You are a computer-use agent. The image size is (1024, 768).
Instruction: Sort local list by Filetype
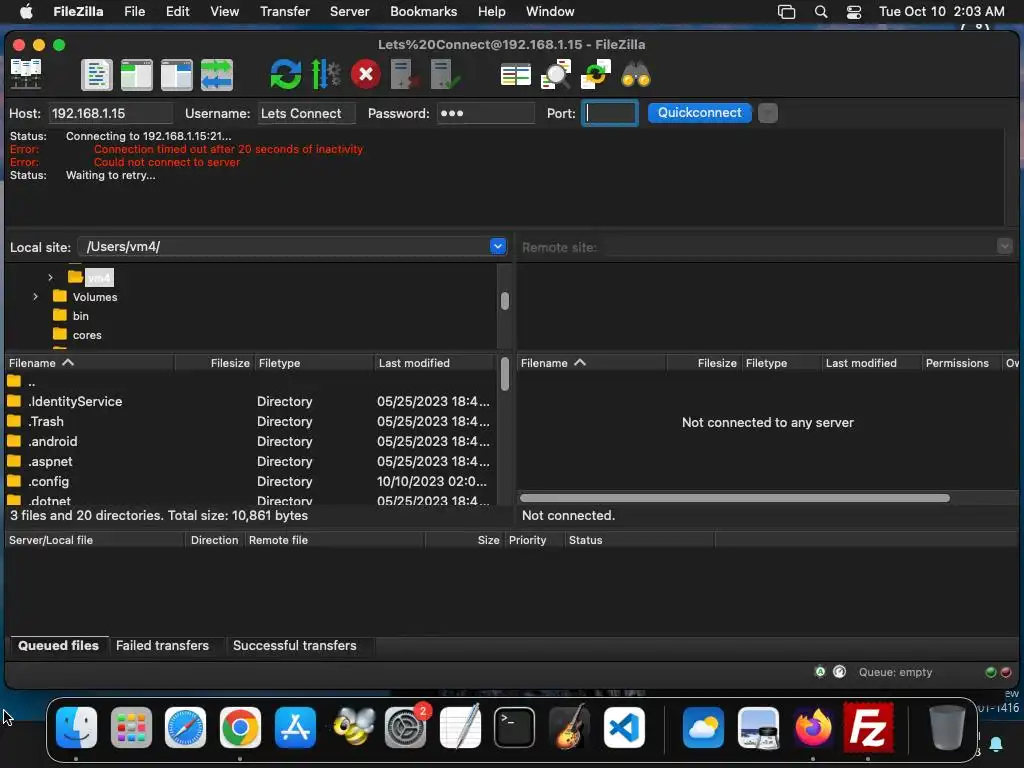coord(313,363)
